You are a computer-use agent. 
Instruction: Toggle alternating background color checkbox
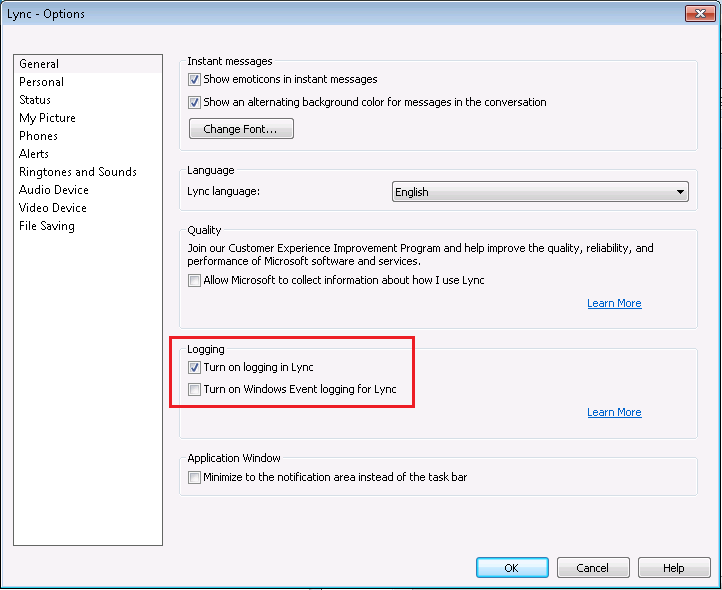(x=194, y=102)
